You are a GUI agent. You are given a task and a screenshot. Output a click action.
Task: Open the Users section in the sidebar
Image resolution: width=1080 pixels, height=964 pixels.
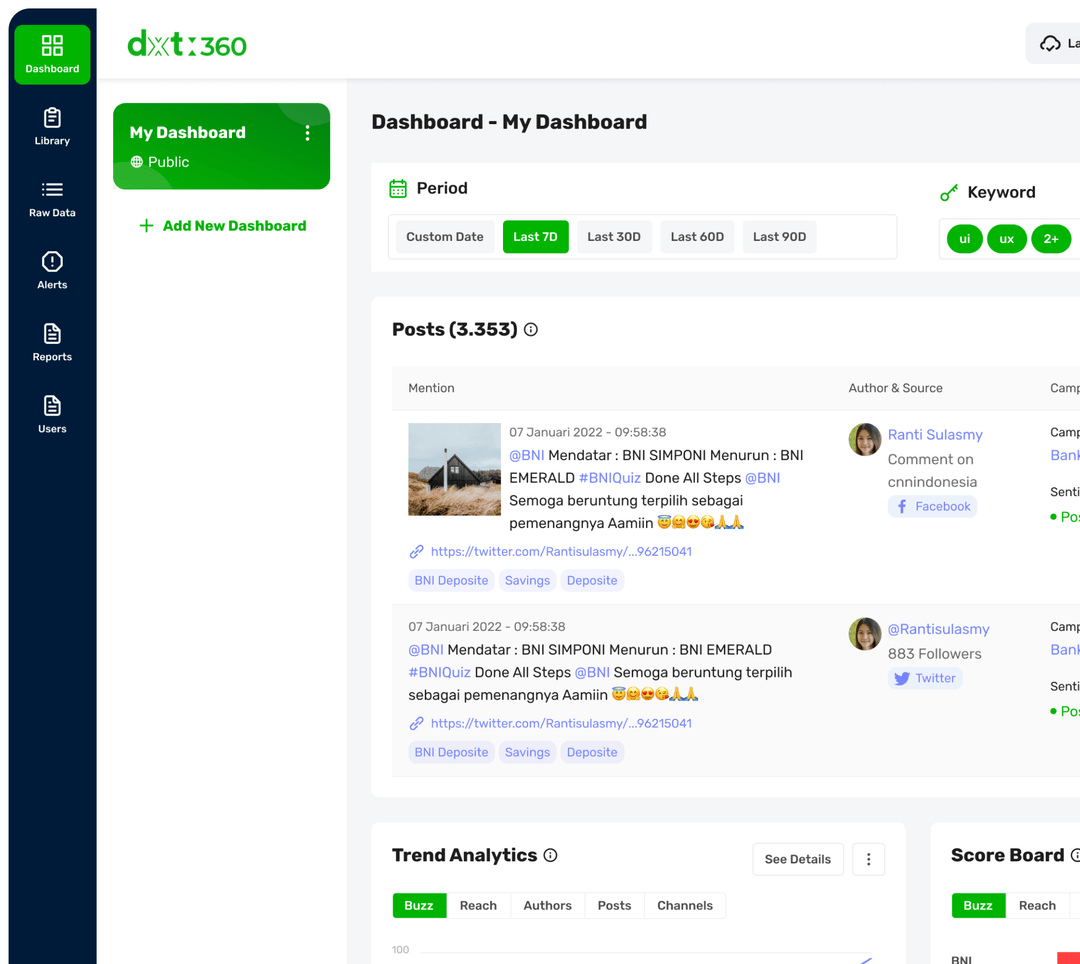pos(51,412)
